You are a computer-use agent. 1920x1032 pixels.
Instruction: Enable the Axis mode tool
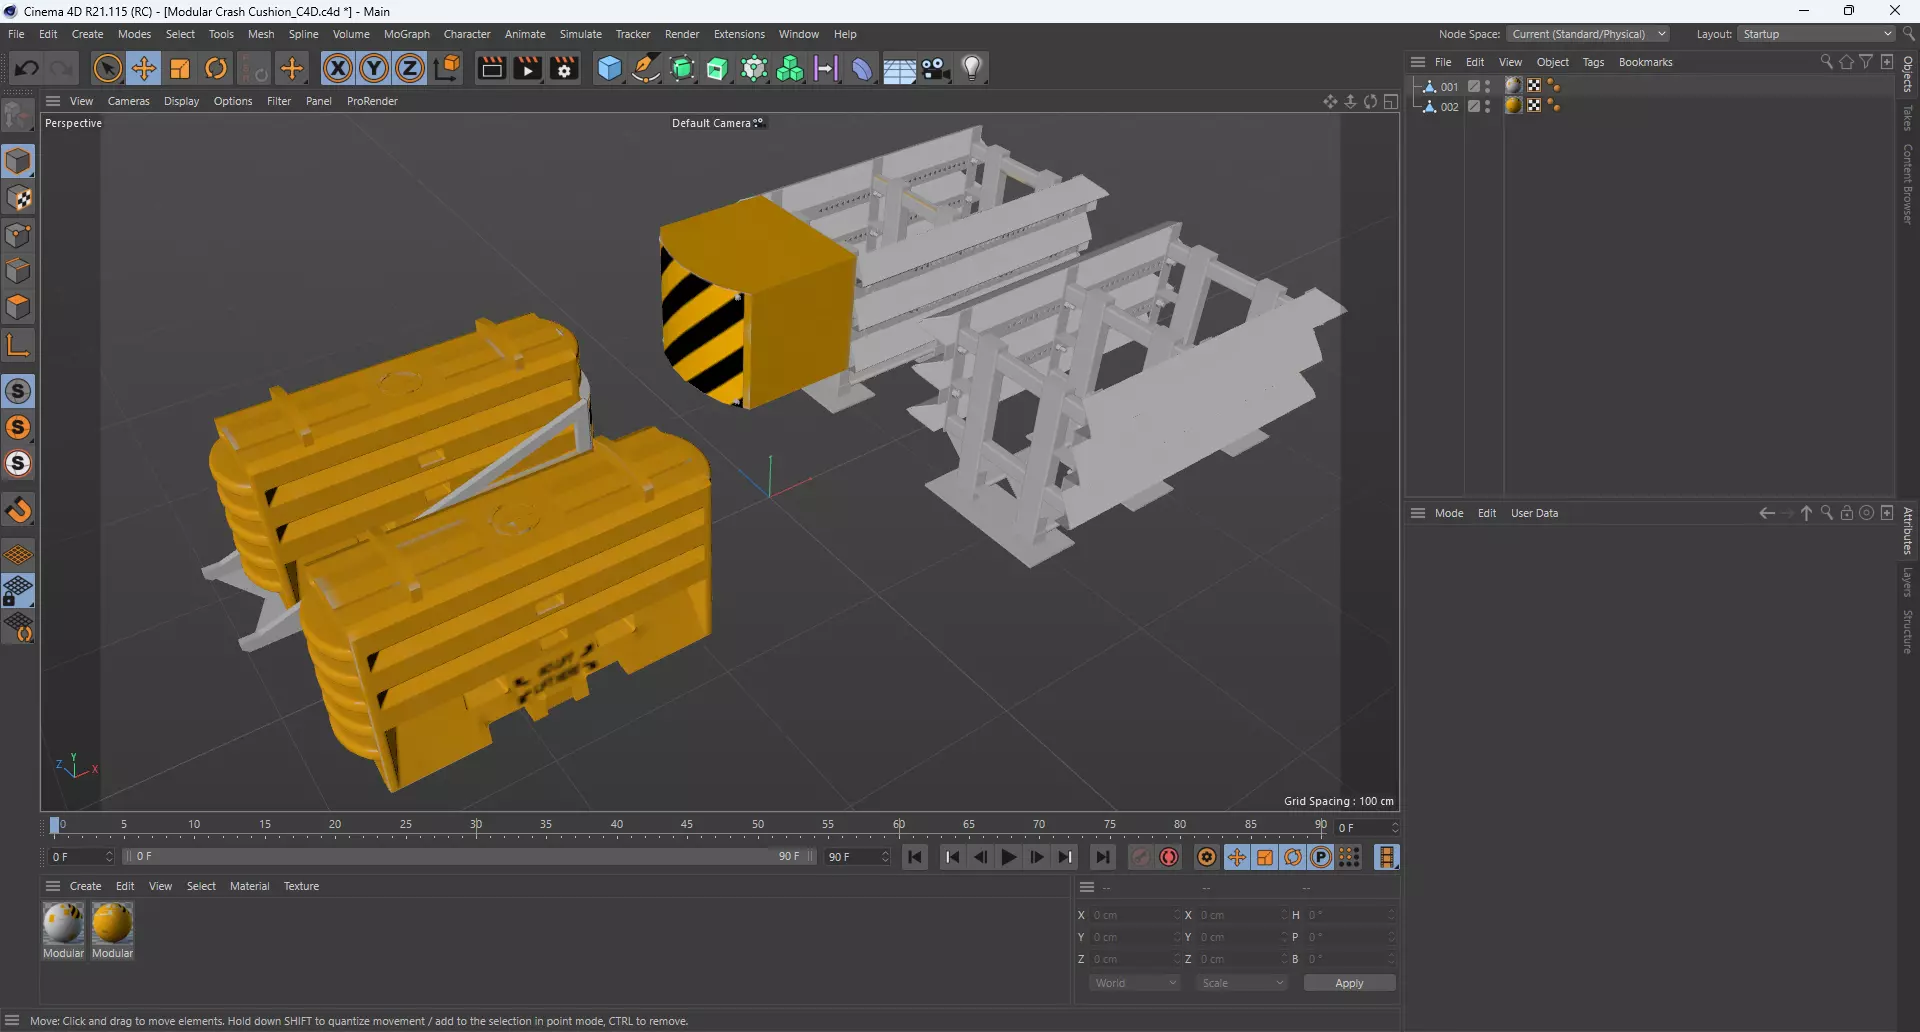pyautogui.click(x=18, y=346)
